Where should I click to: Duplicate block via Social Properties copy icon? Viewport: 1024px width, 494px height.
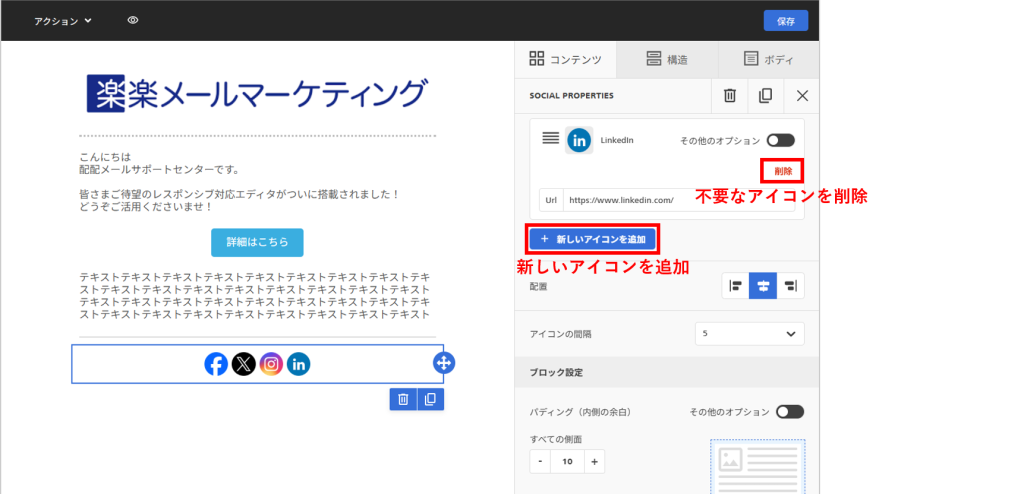point(765,96)
